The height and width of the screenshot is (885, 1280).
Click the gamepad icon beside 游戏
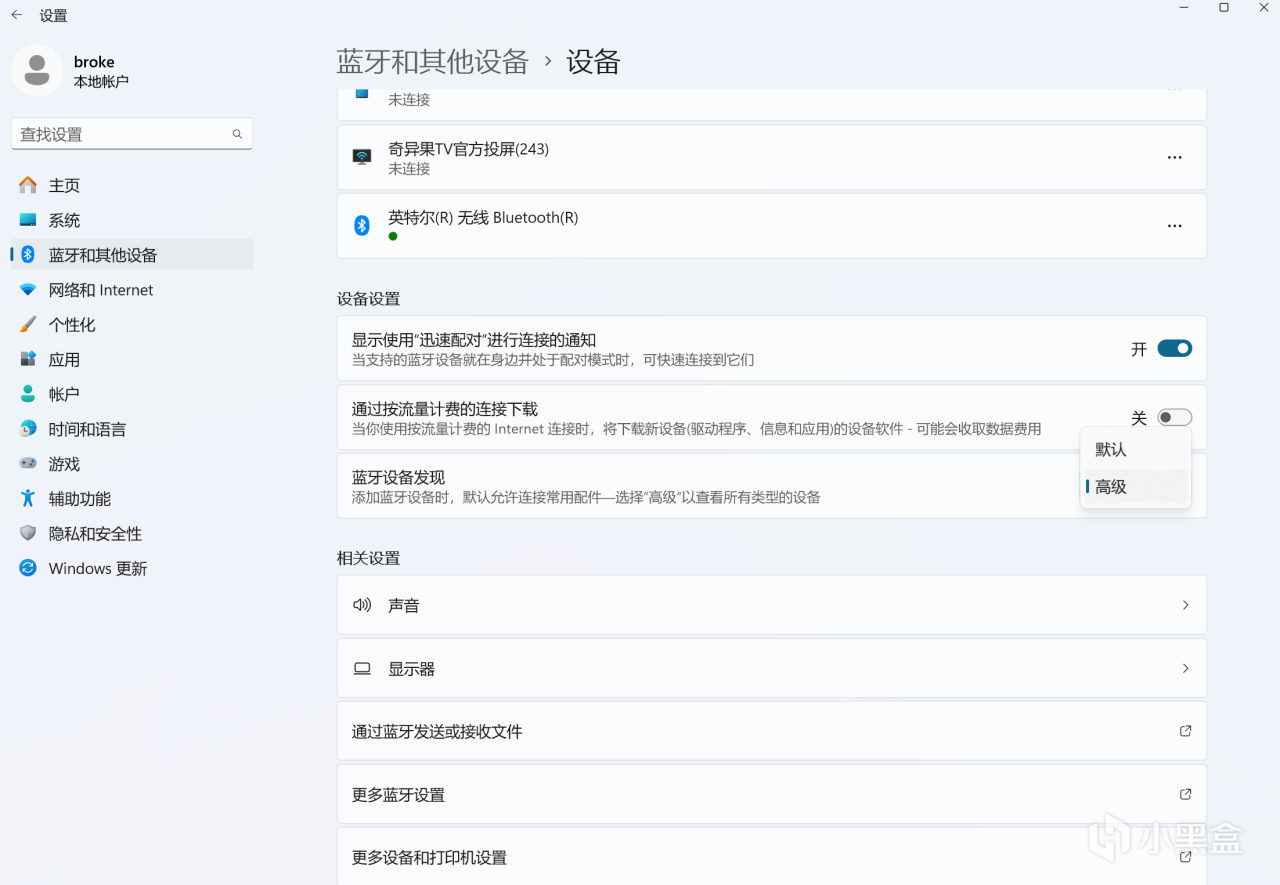(x=28, y=464)
